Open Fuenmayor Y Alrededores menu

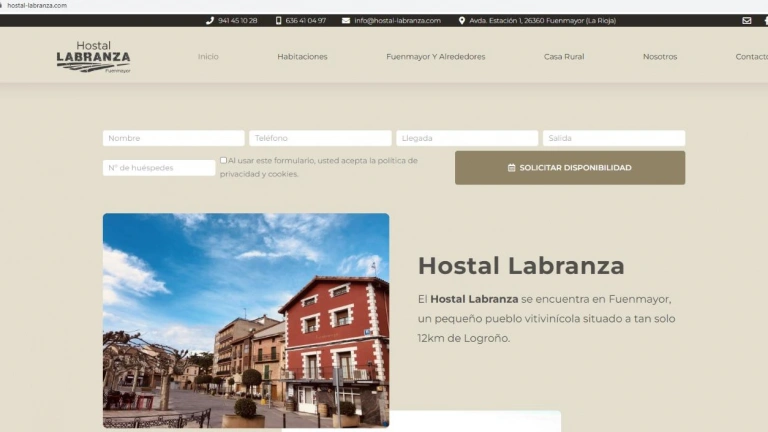[x=435, y=57]
